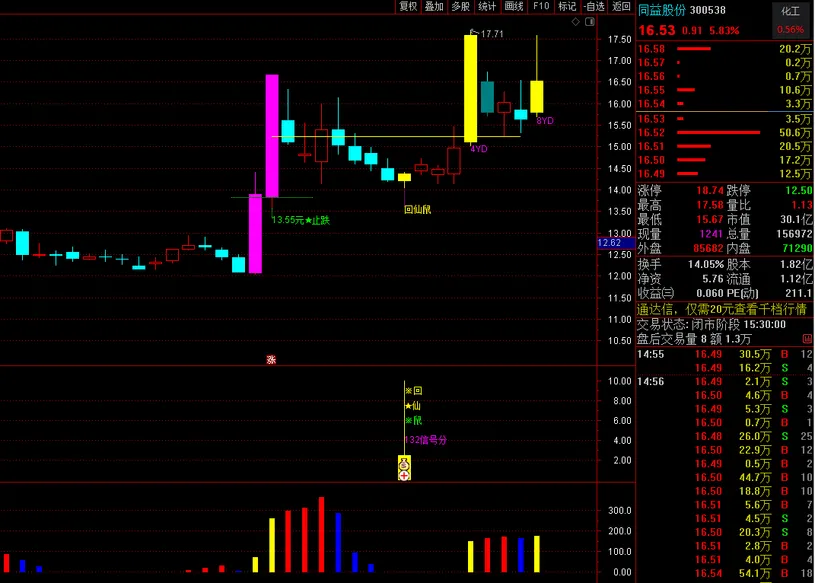The height and width of the screenshot is (583, 815).
Task: Click the 4YD label under the yellow candle
Action: (479, 149)
